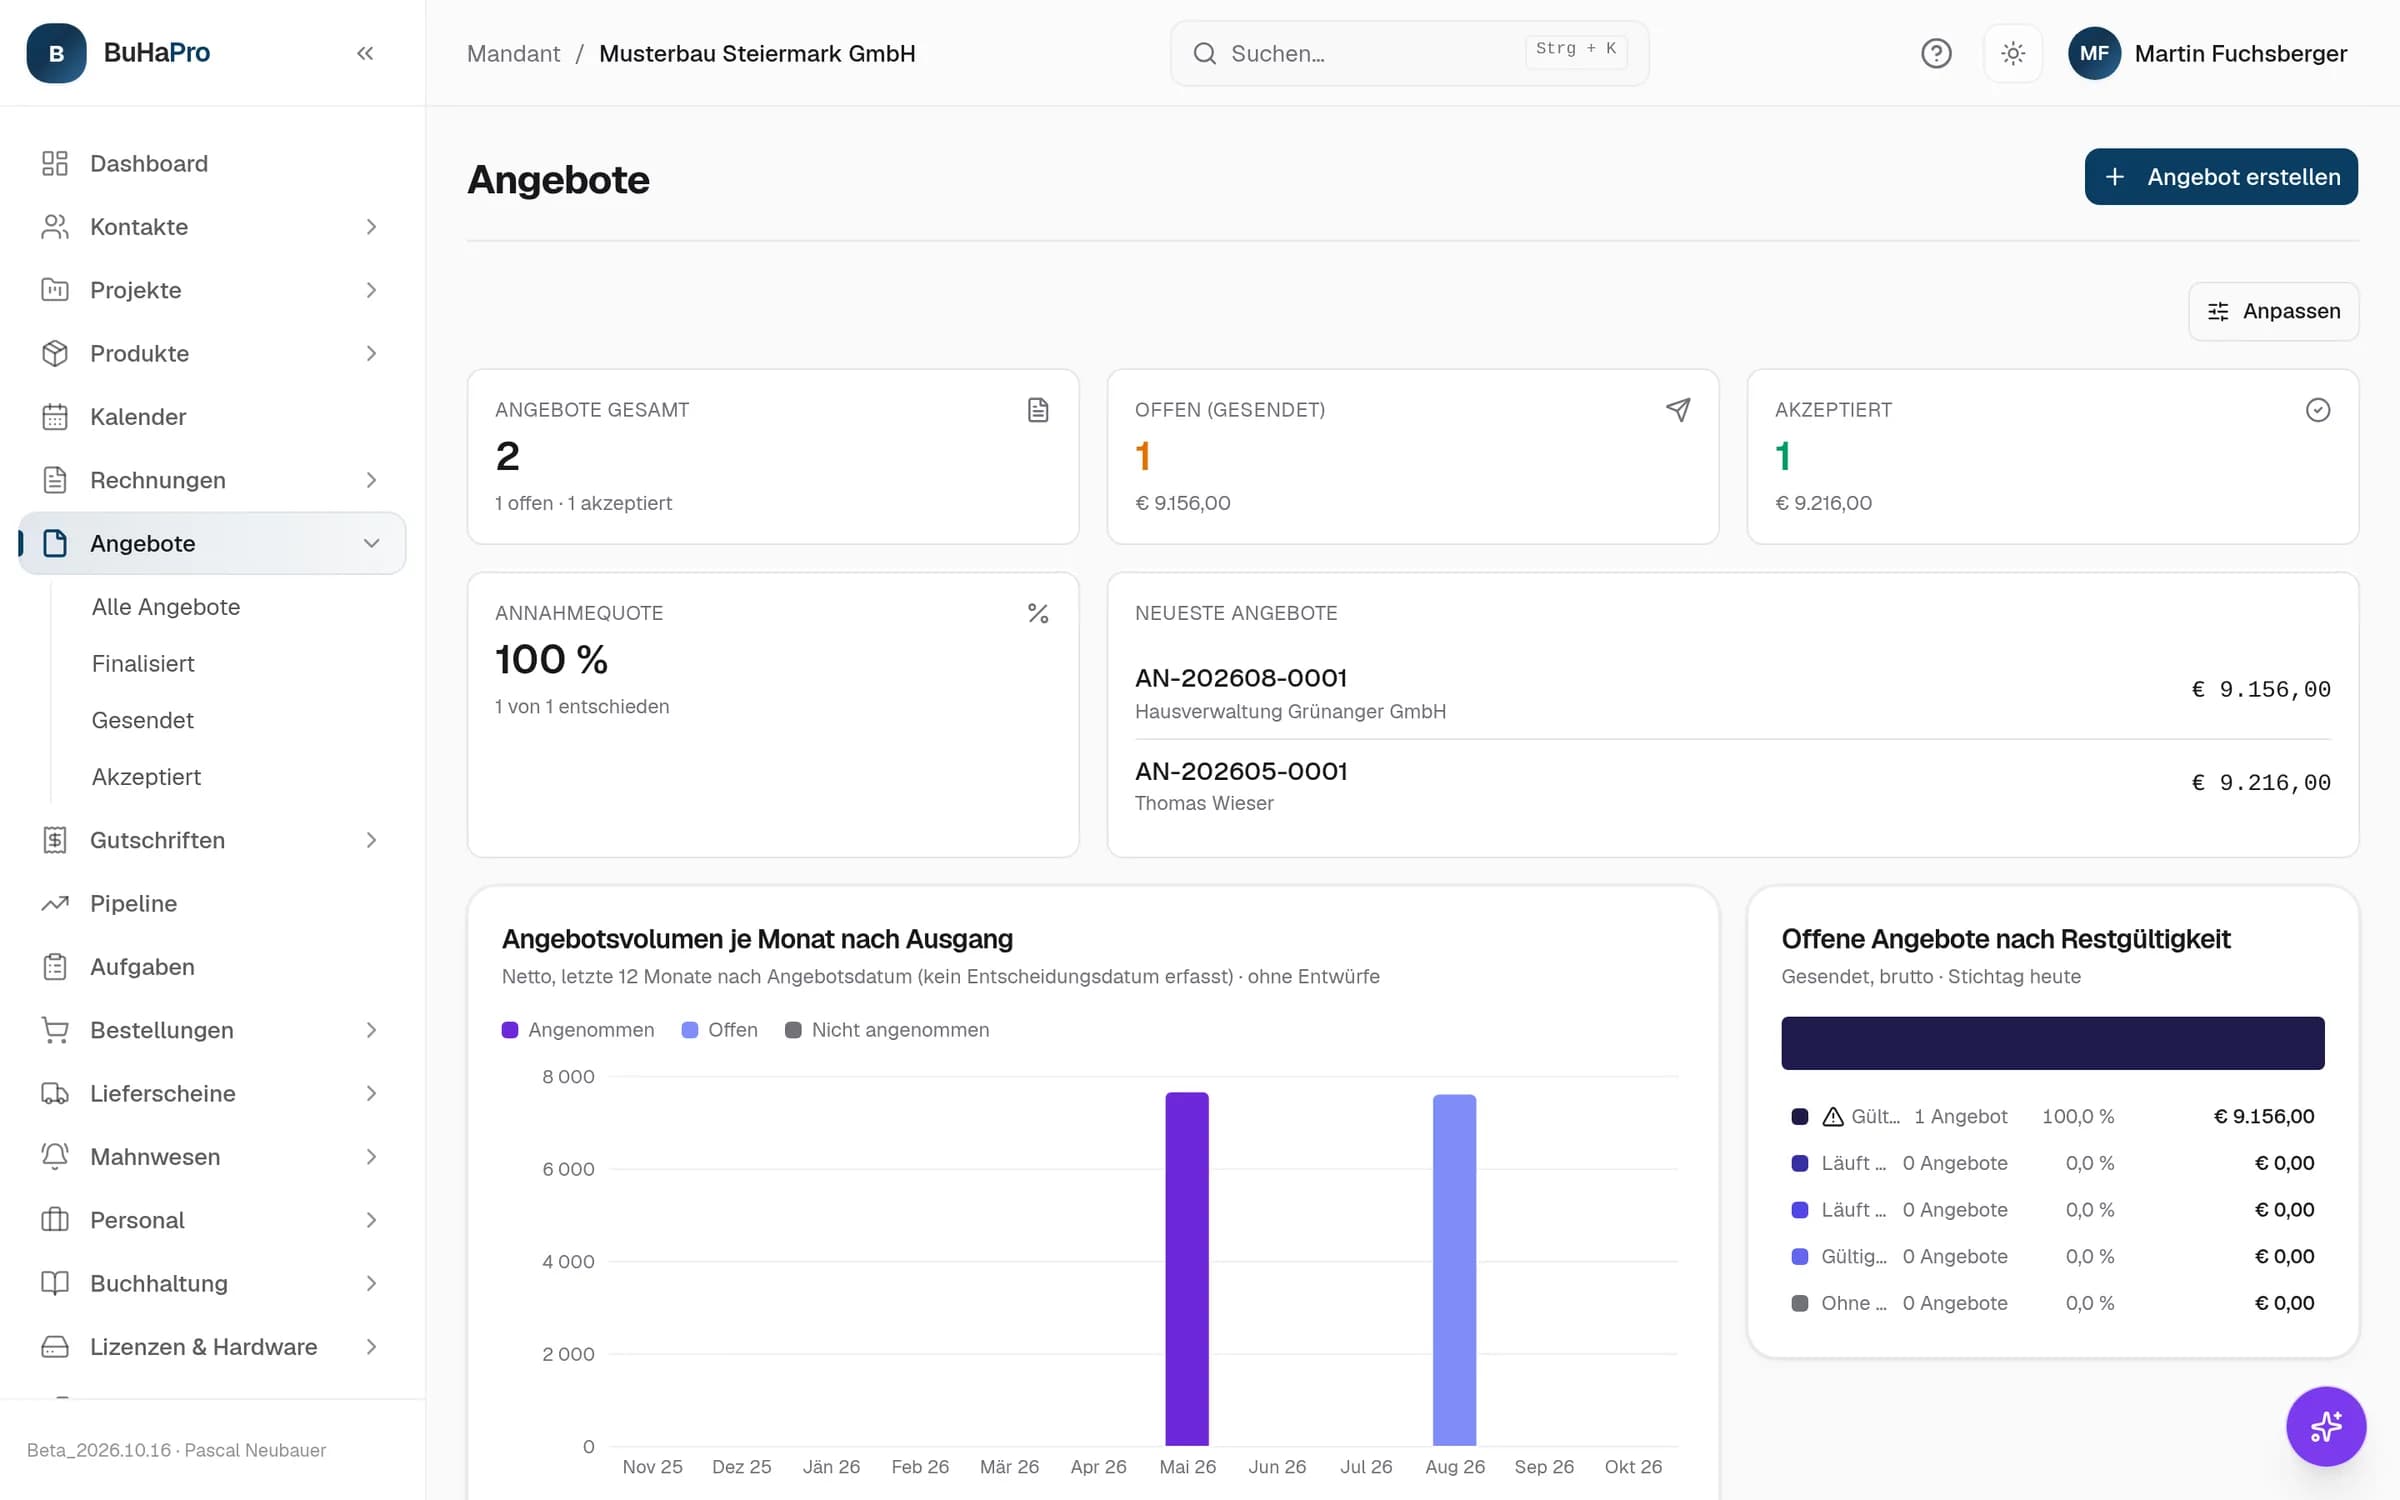Viewport: 2400px width, 1500px height.
Task: Toggle light/dark theme sun icon
Action: coord(2013,53)
